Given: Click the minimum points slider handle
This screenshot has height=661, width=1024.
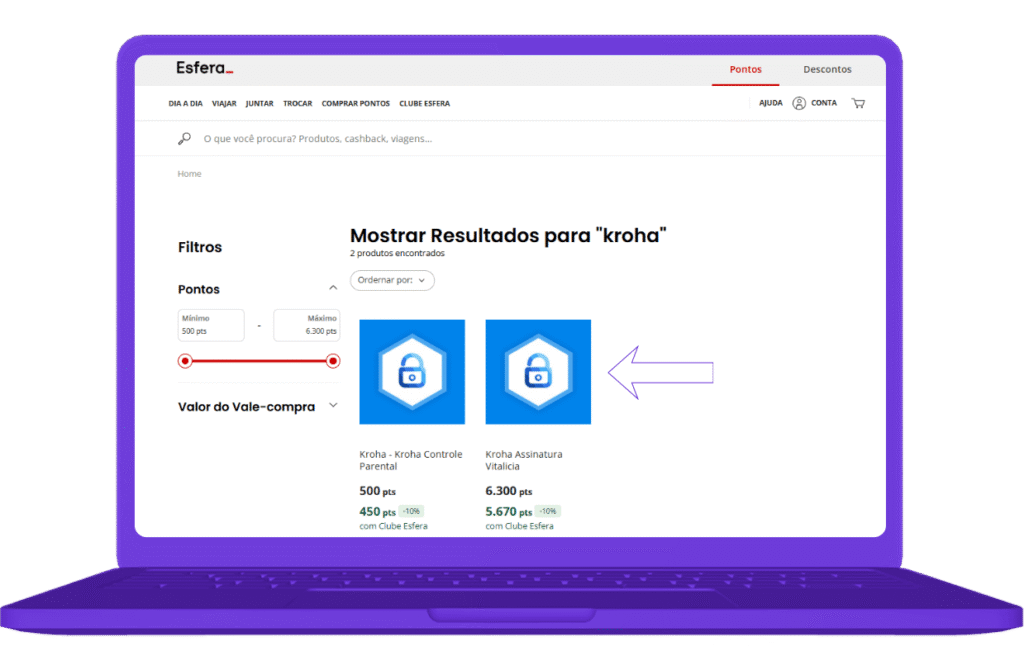Looking at the screenshot, I should [x=185, y=361].
